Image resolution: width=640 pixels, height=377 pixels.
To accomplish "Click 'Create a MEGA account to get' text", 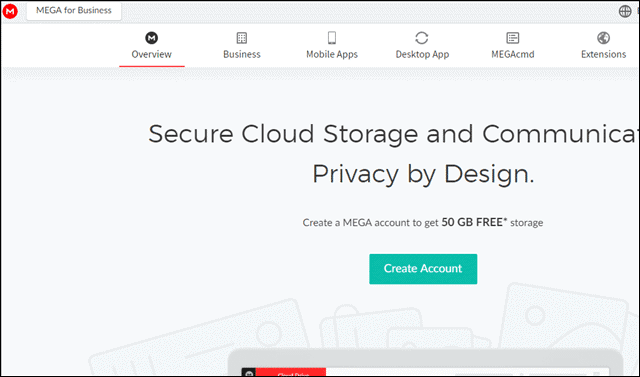I will [x=371, y=223].
